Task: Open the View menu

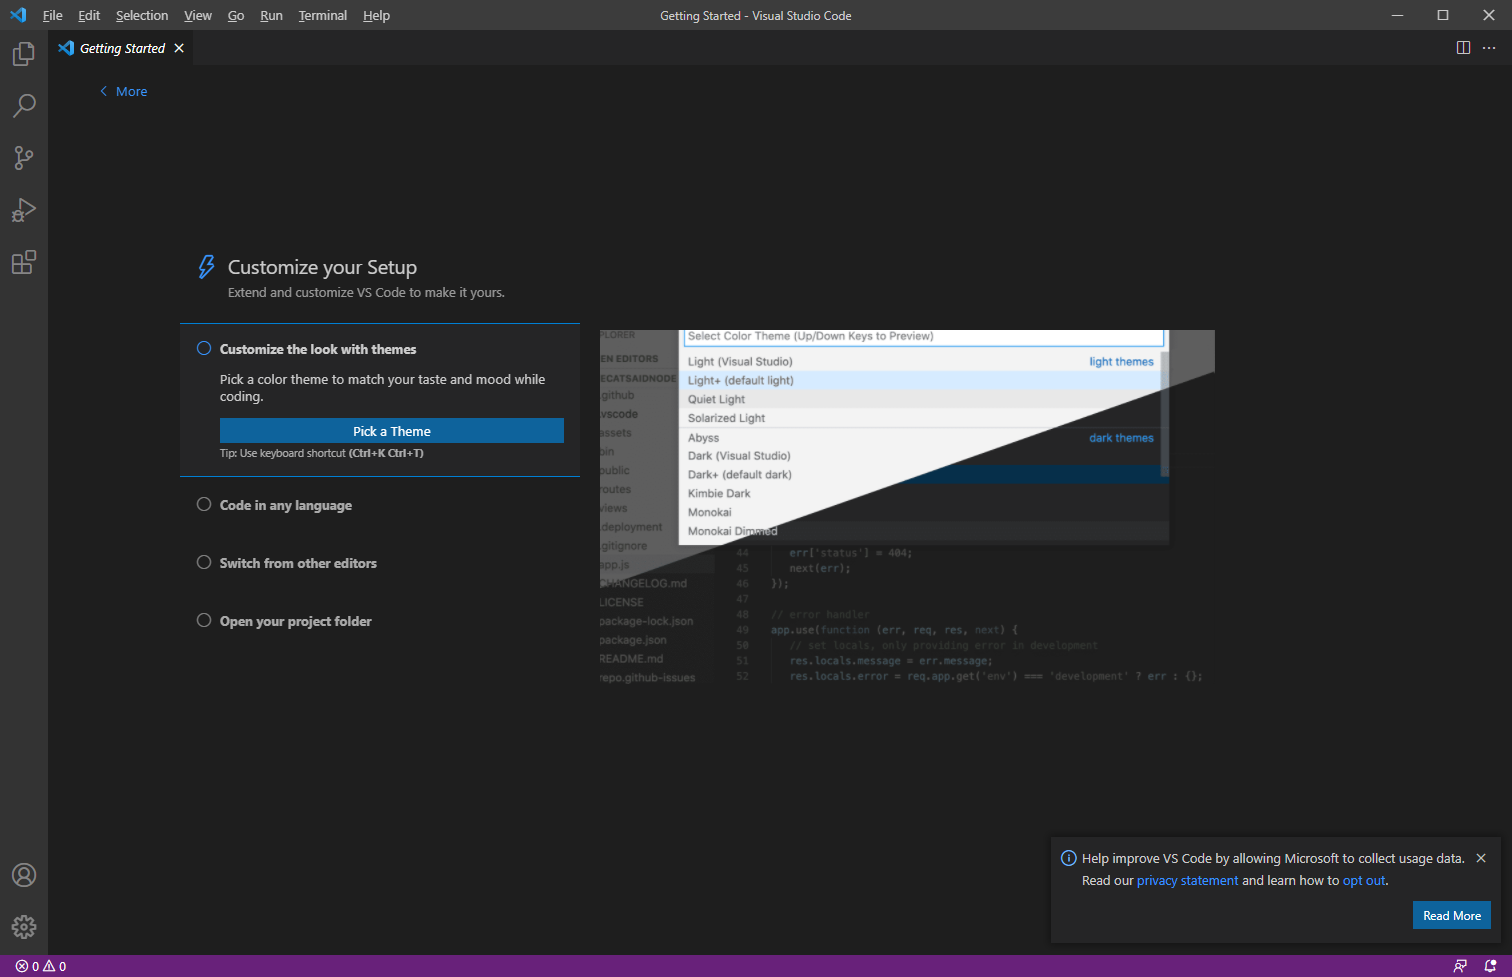Action: [198, 15]
